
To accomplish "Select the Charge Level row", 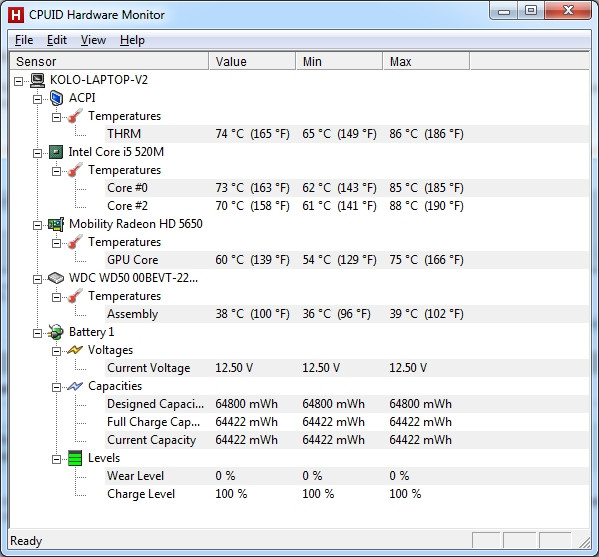I will click(347, 494).
